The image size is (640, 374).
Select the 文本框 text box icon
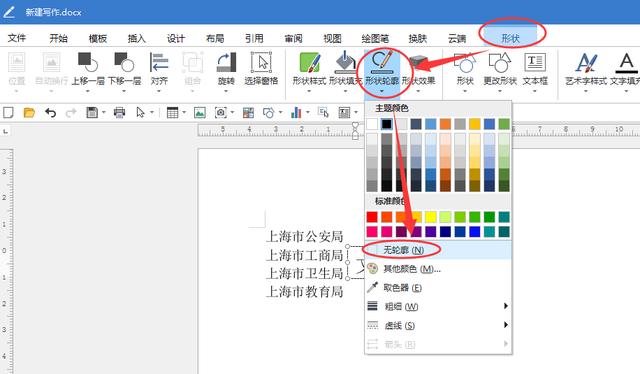535,62
